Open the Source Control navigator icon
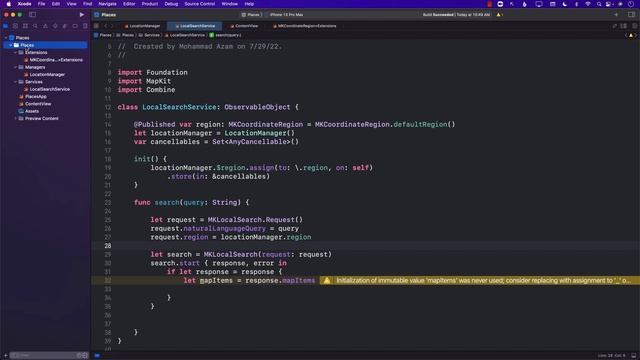Screen dimensions: 640x360 pyautogui.click(x=16, y=26)
